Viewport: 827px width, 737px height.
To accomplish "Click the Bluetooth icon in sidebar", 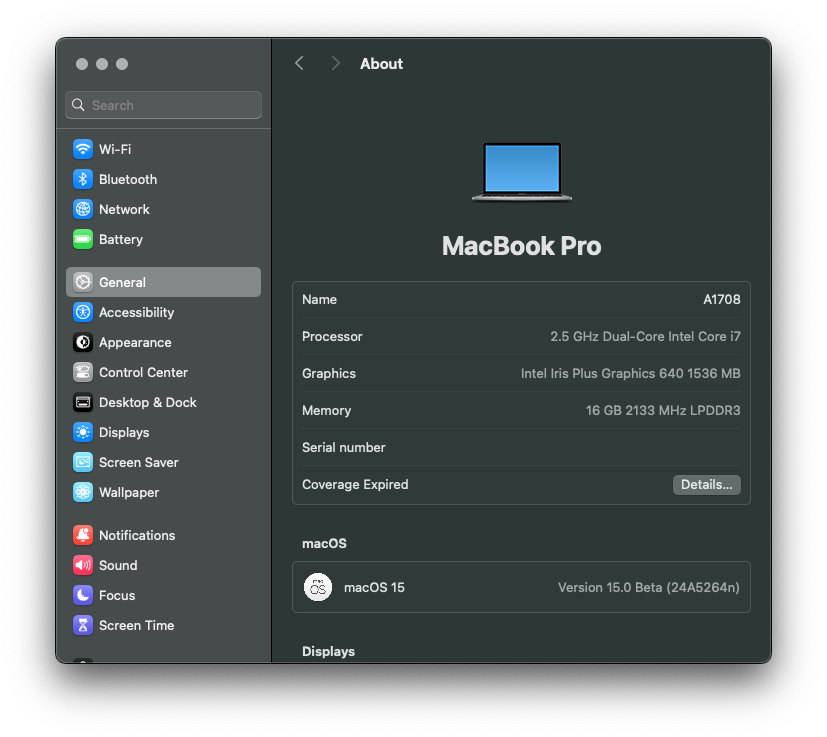I will pos(83,179).
